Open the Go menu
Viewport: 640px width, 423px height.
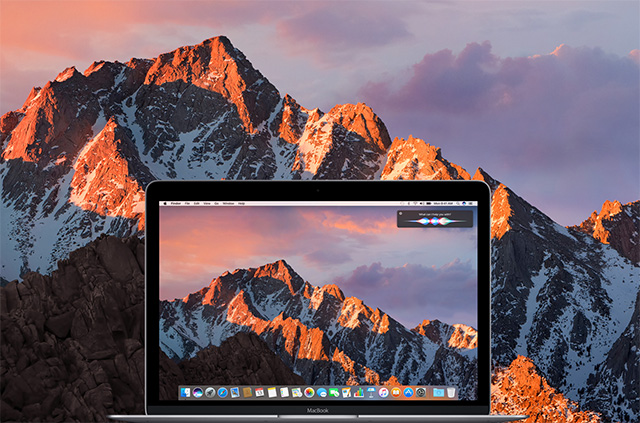(217, 204)
